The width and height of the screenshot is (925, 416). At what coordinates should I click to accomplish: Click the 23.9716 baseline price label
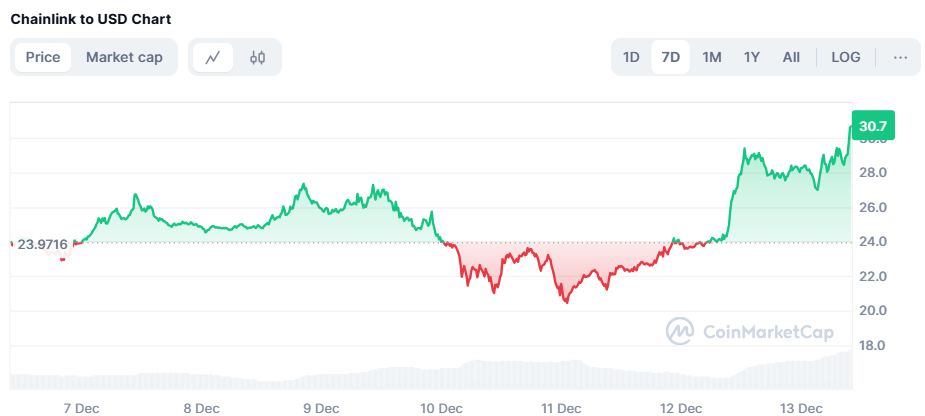coord(42,243)
